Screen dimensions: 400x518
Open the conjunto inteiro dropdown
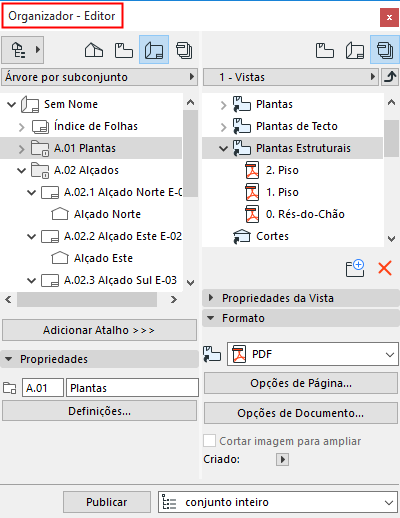pos(278,502)
